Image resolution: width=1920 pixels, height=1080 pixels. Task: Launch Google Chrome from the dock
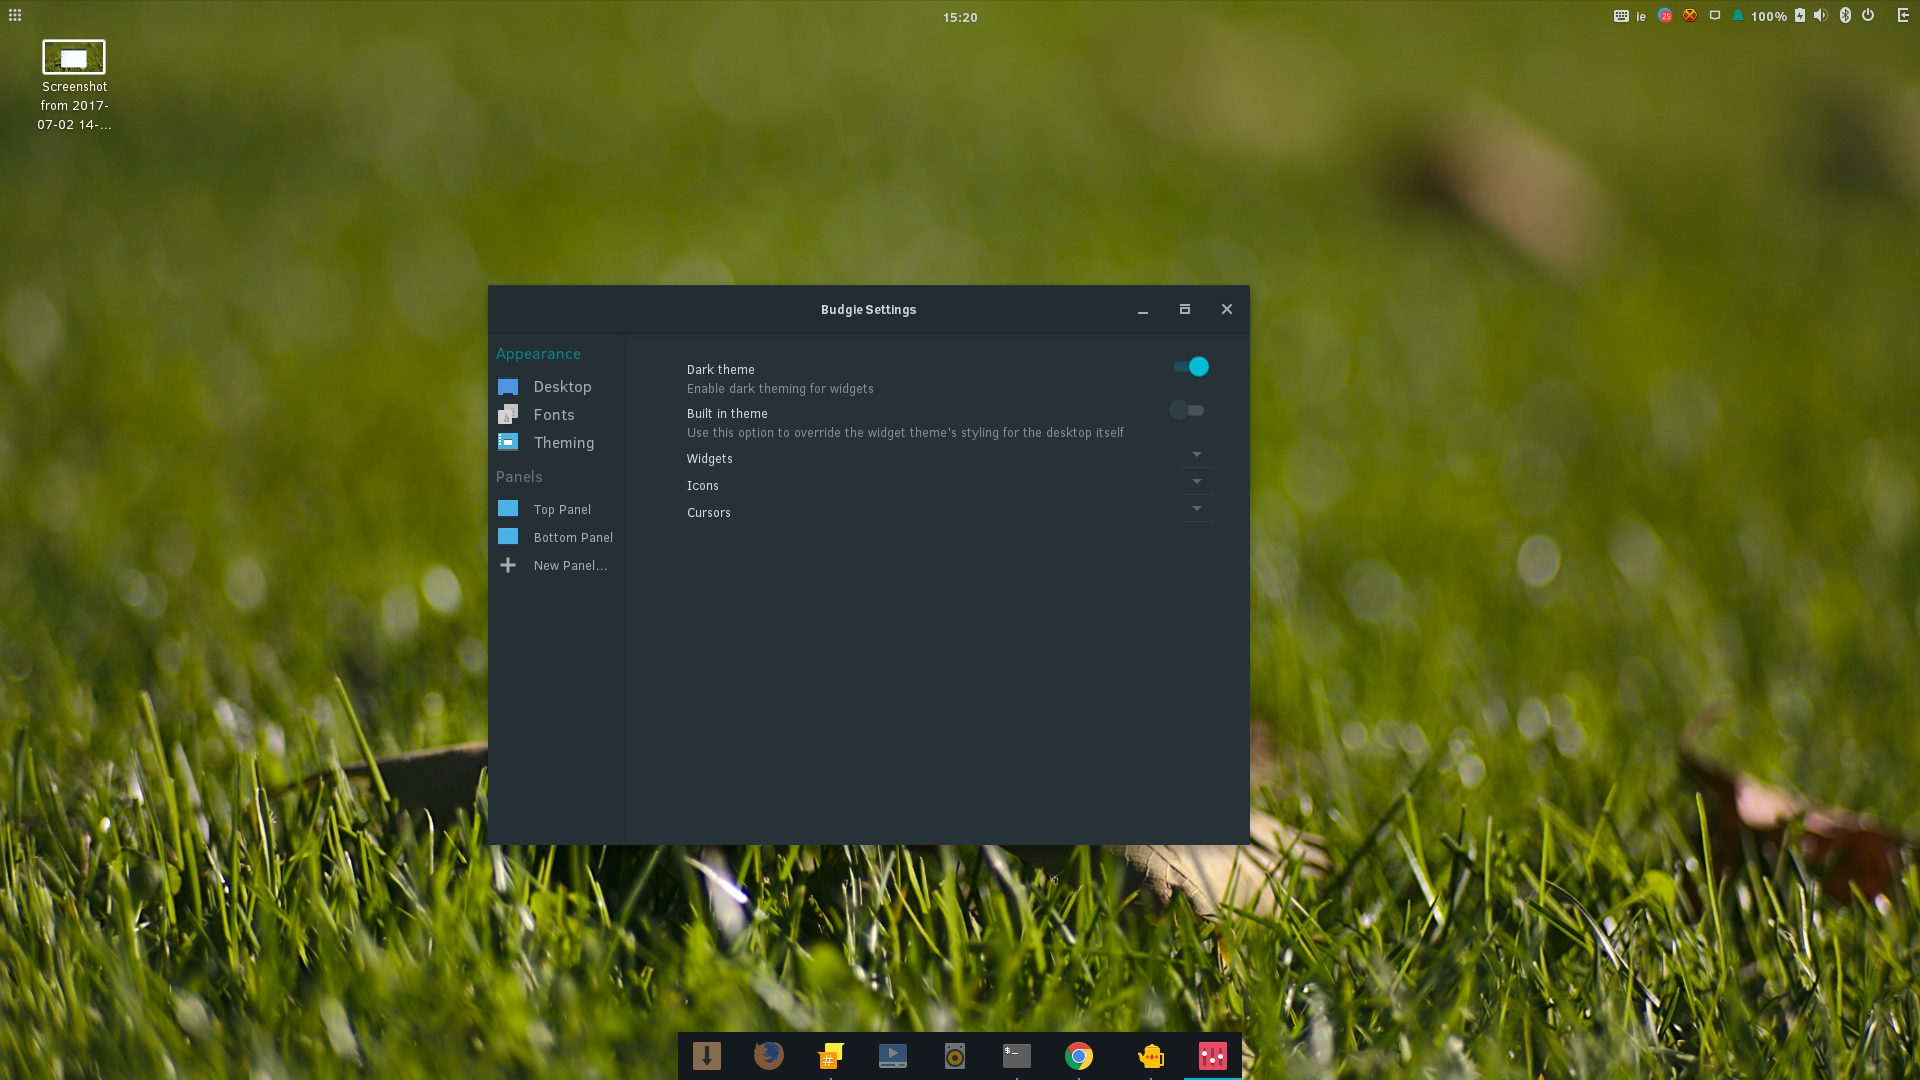[x=1079, y=1056]
